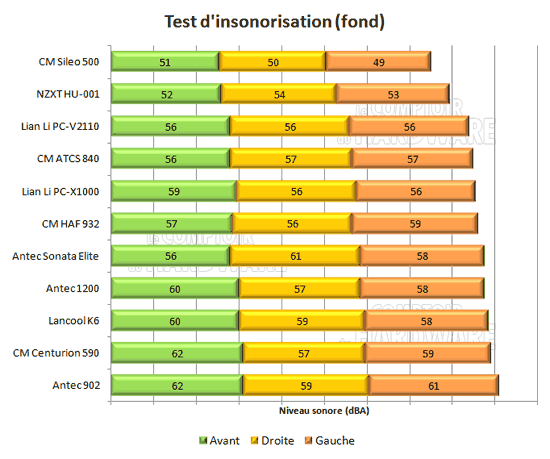
Task: Click the CM Centurion 590 green bar 62
Action: click(177, 353)
